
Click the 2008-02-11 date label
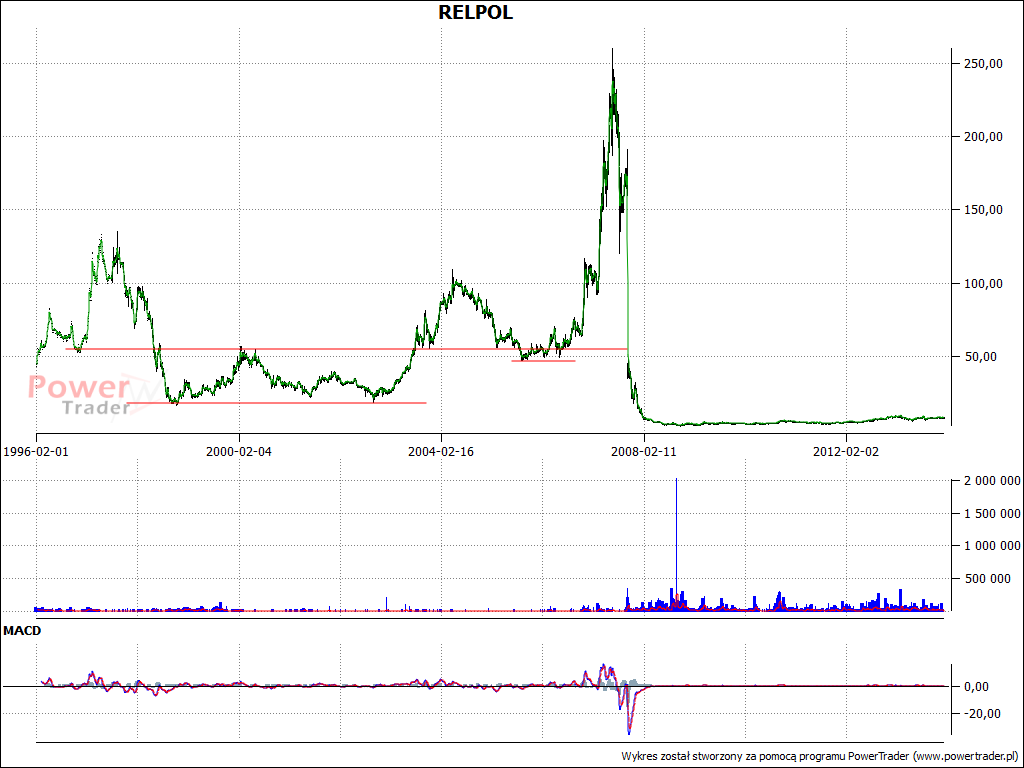(644, 451)
